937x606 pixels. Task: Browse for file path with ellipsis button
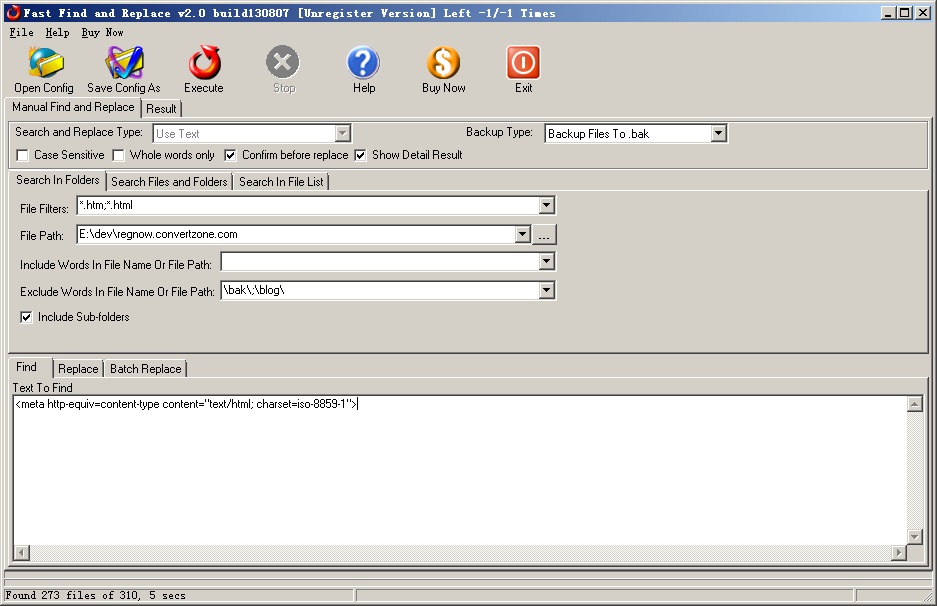544,235
